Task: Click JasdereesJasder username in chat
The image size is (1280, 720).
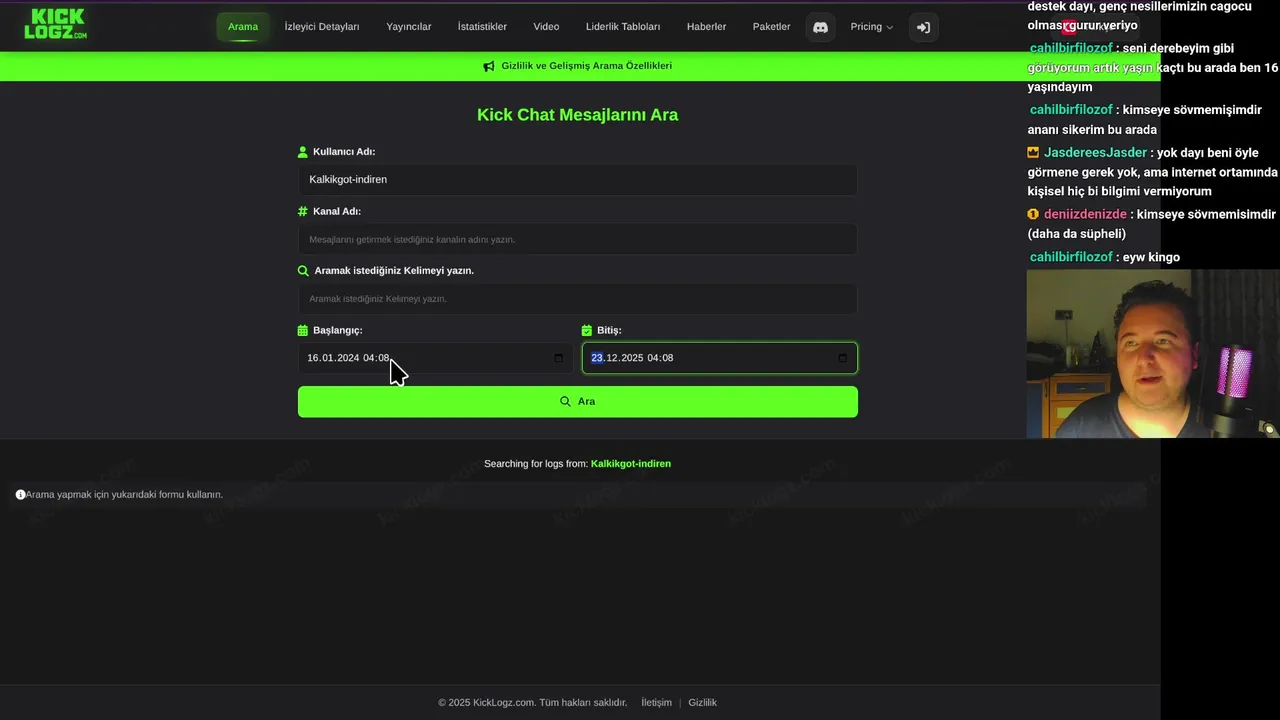Action: coord(1095,153)
